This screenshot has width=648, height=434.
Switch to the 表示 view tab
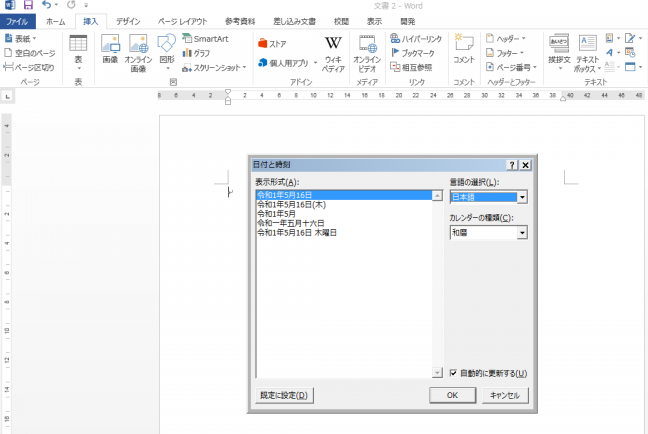pos(374,21)
